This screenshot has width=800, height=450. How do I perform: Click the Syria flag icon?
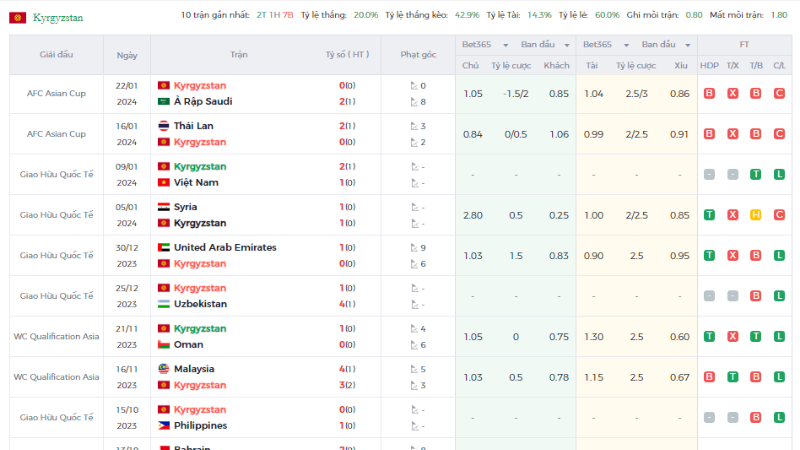point(163,207)
